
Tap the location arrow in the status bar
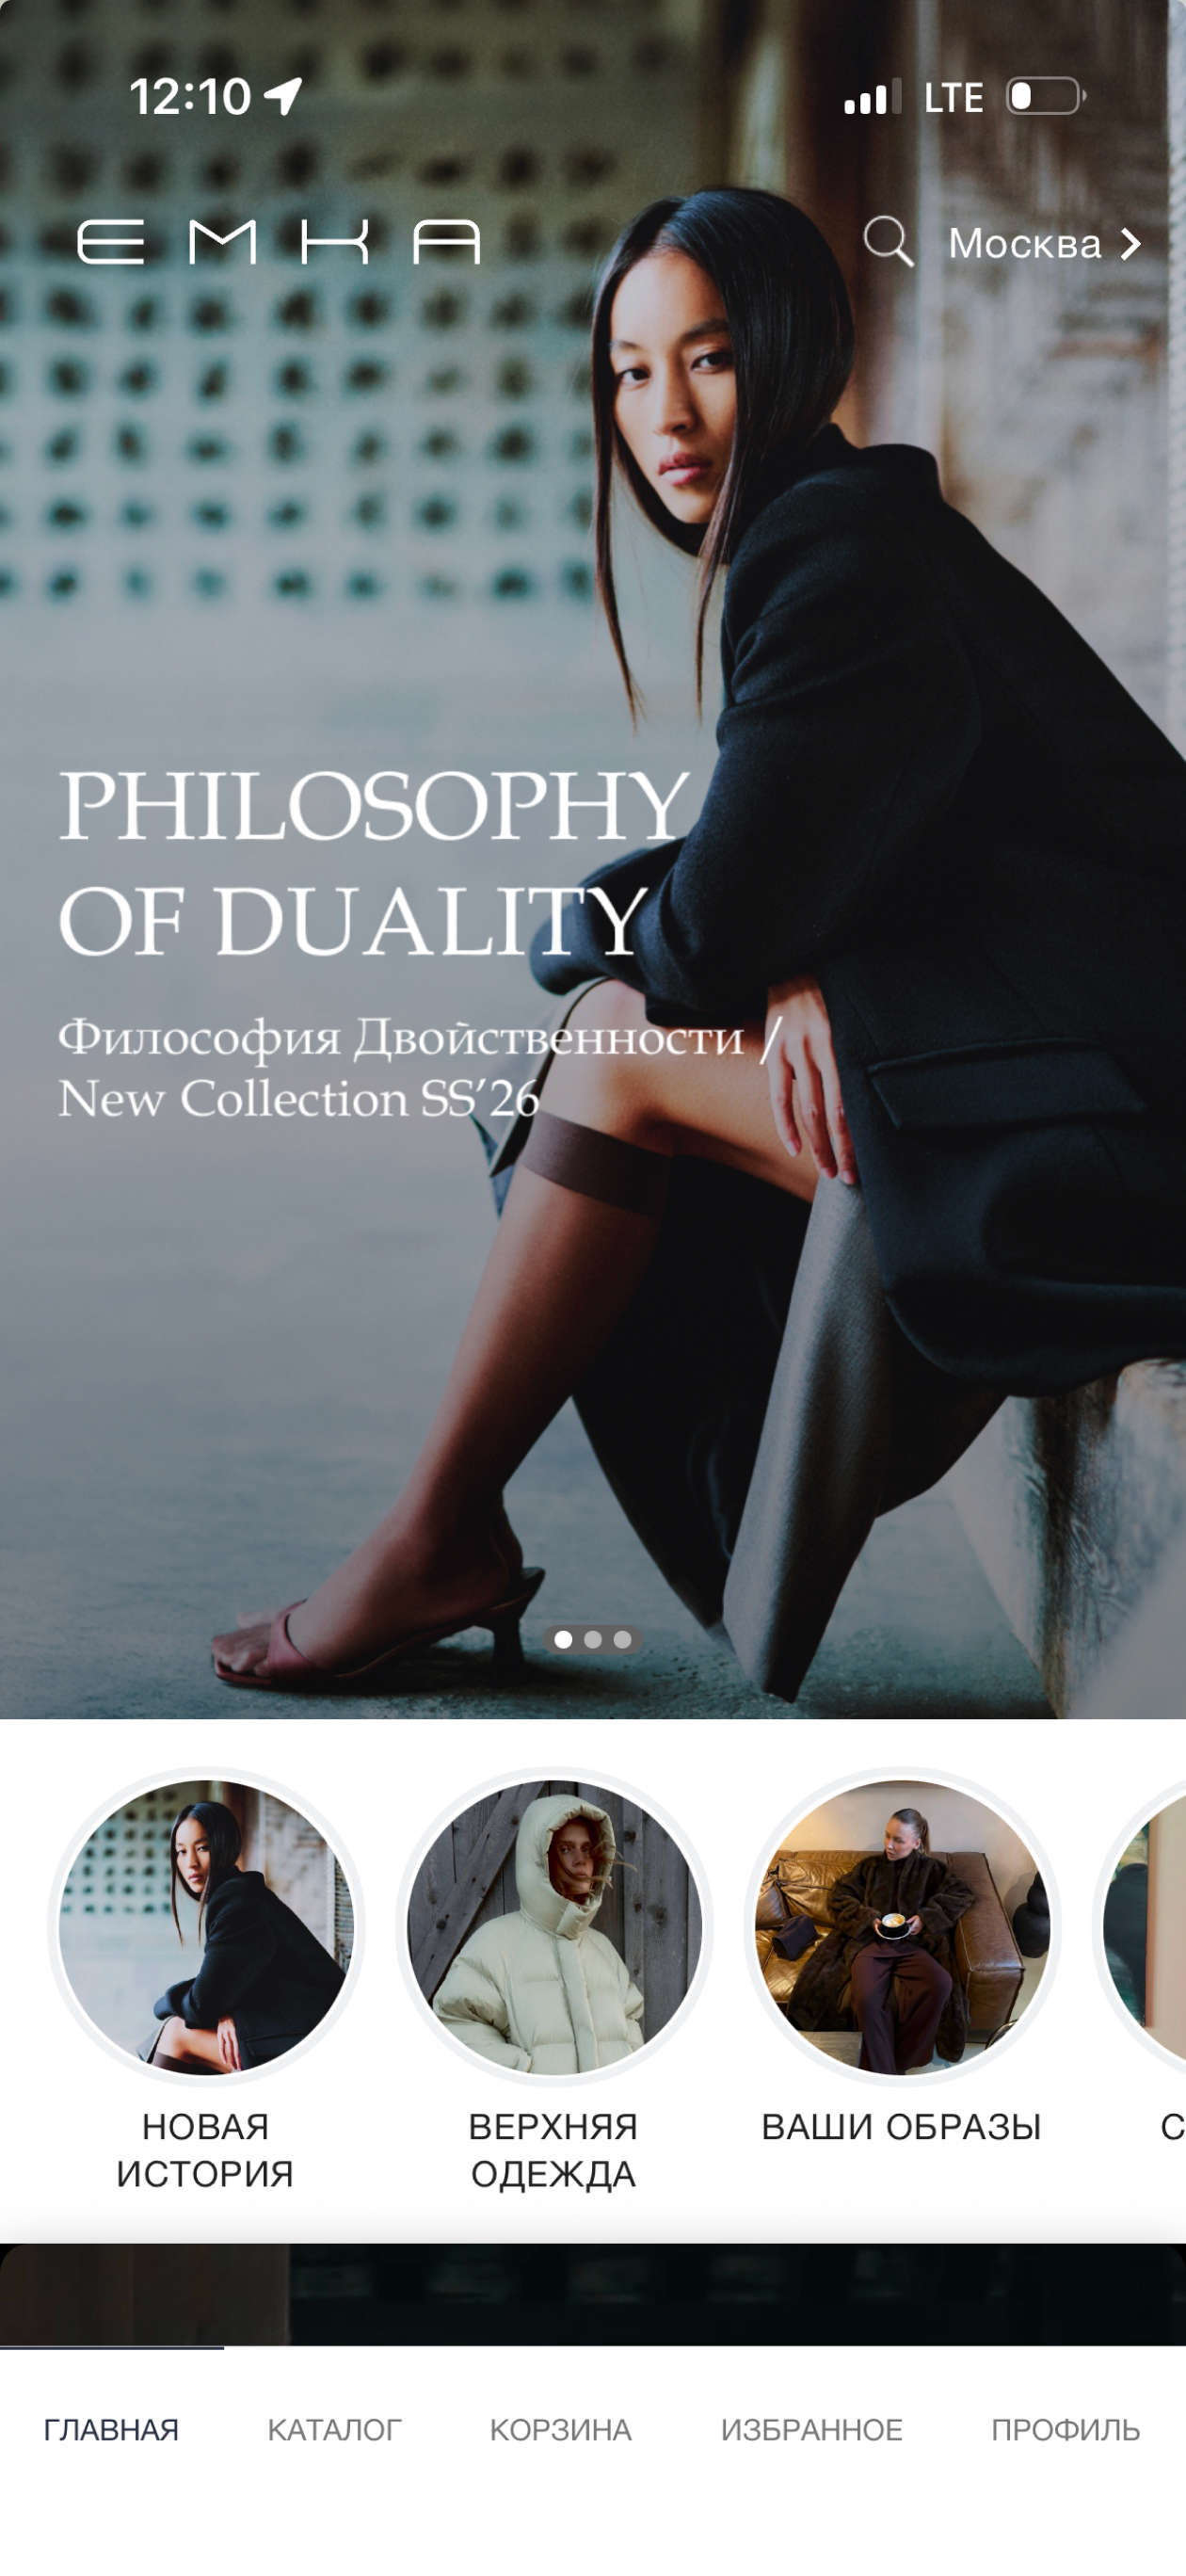coord(283,97)
